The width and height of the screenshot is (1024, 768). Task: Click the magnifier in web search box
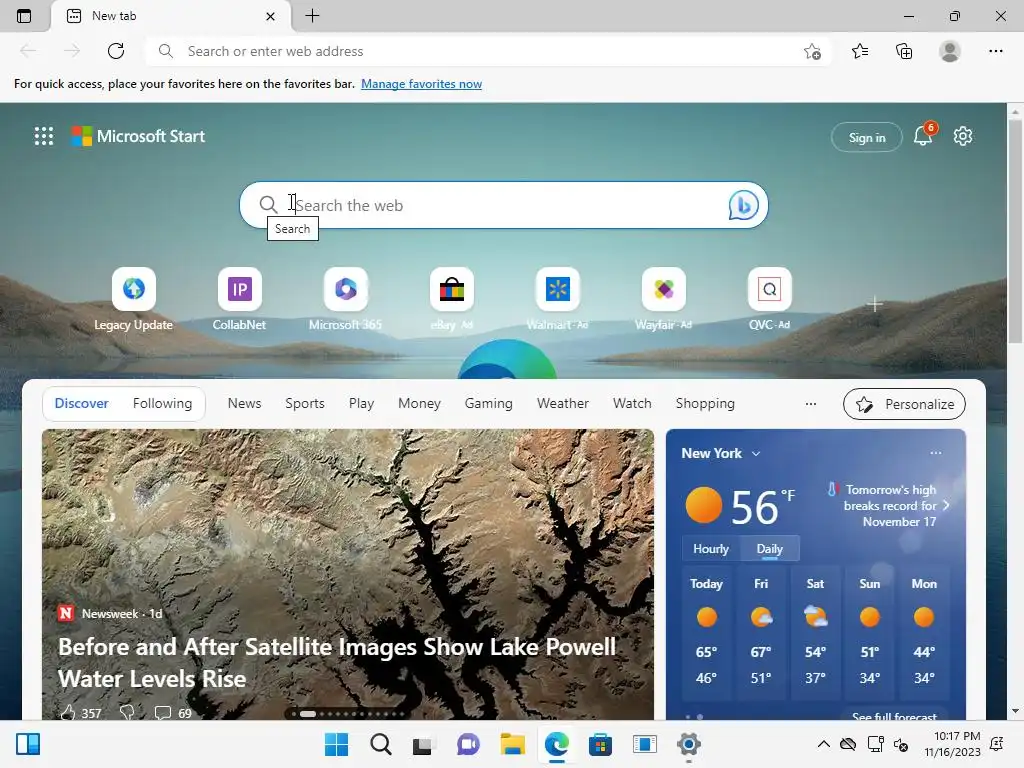(x=268, y=204)
